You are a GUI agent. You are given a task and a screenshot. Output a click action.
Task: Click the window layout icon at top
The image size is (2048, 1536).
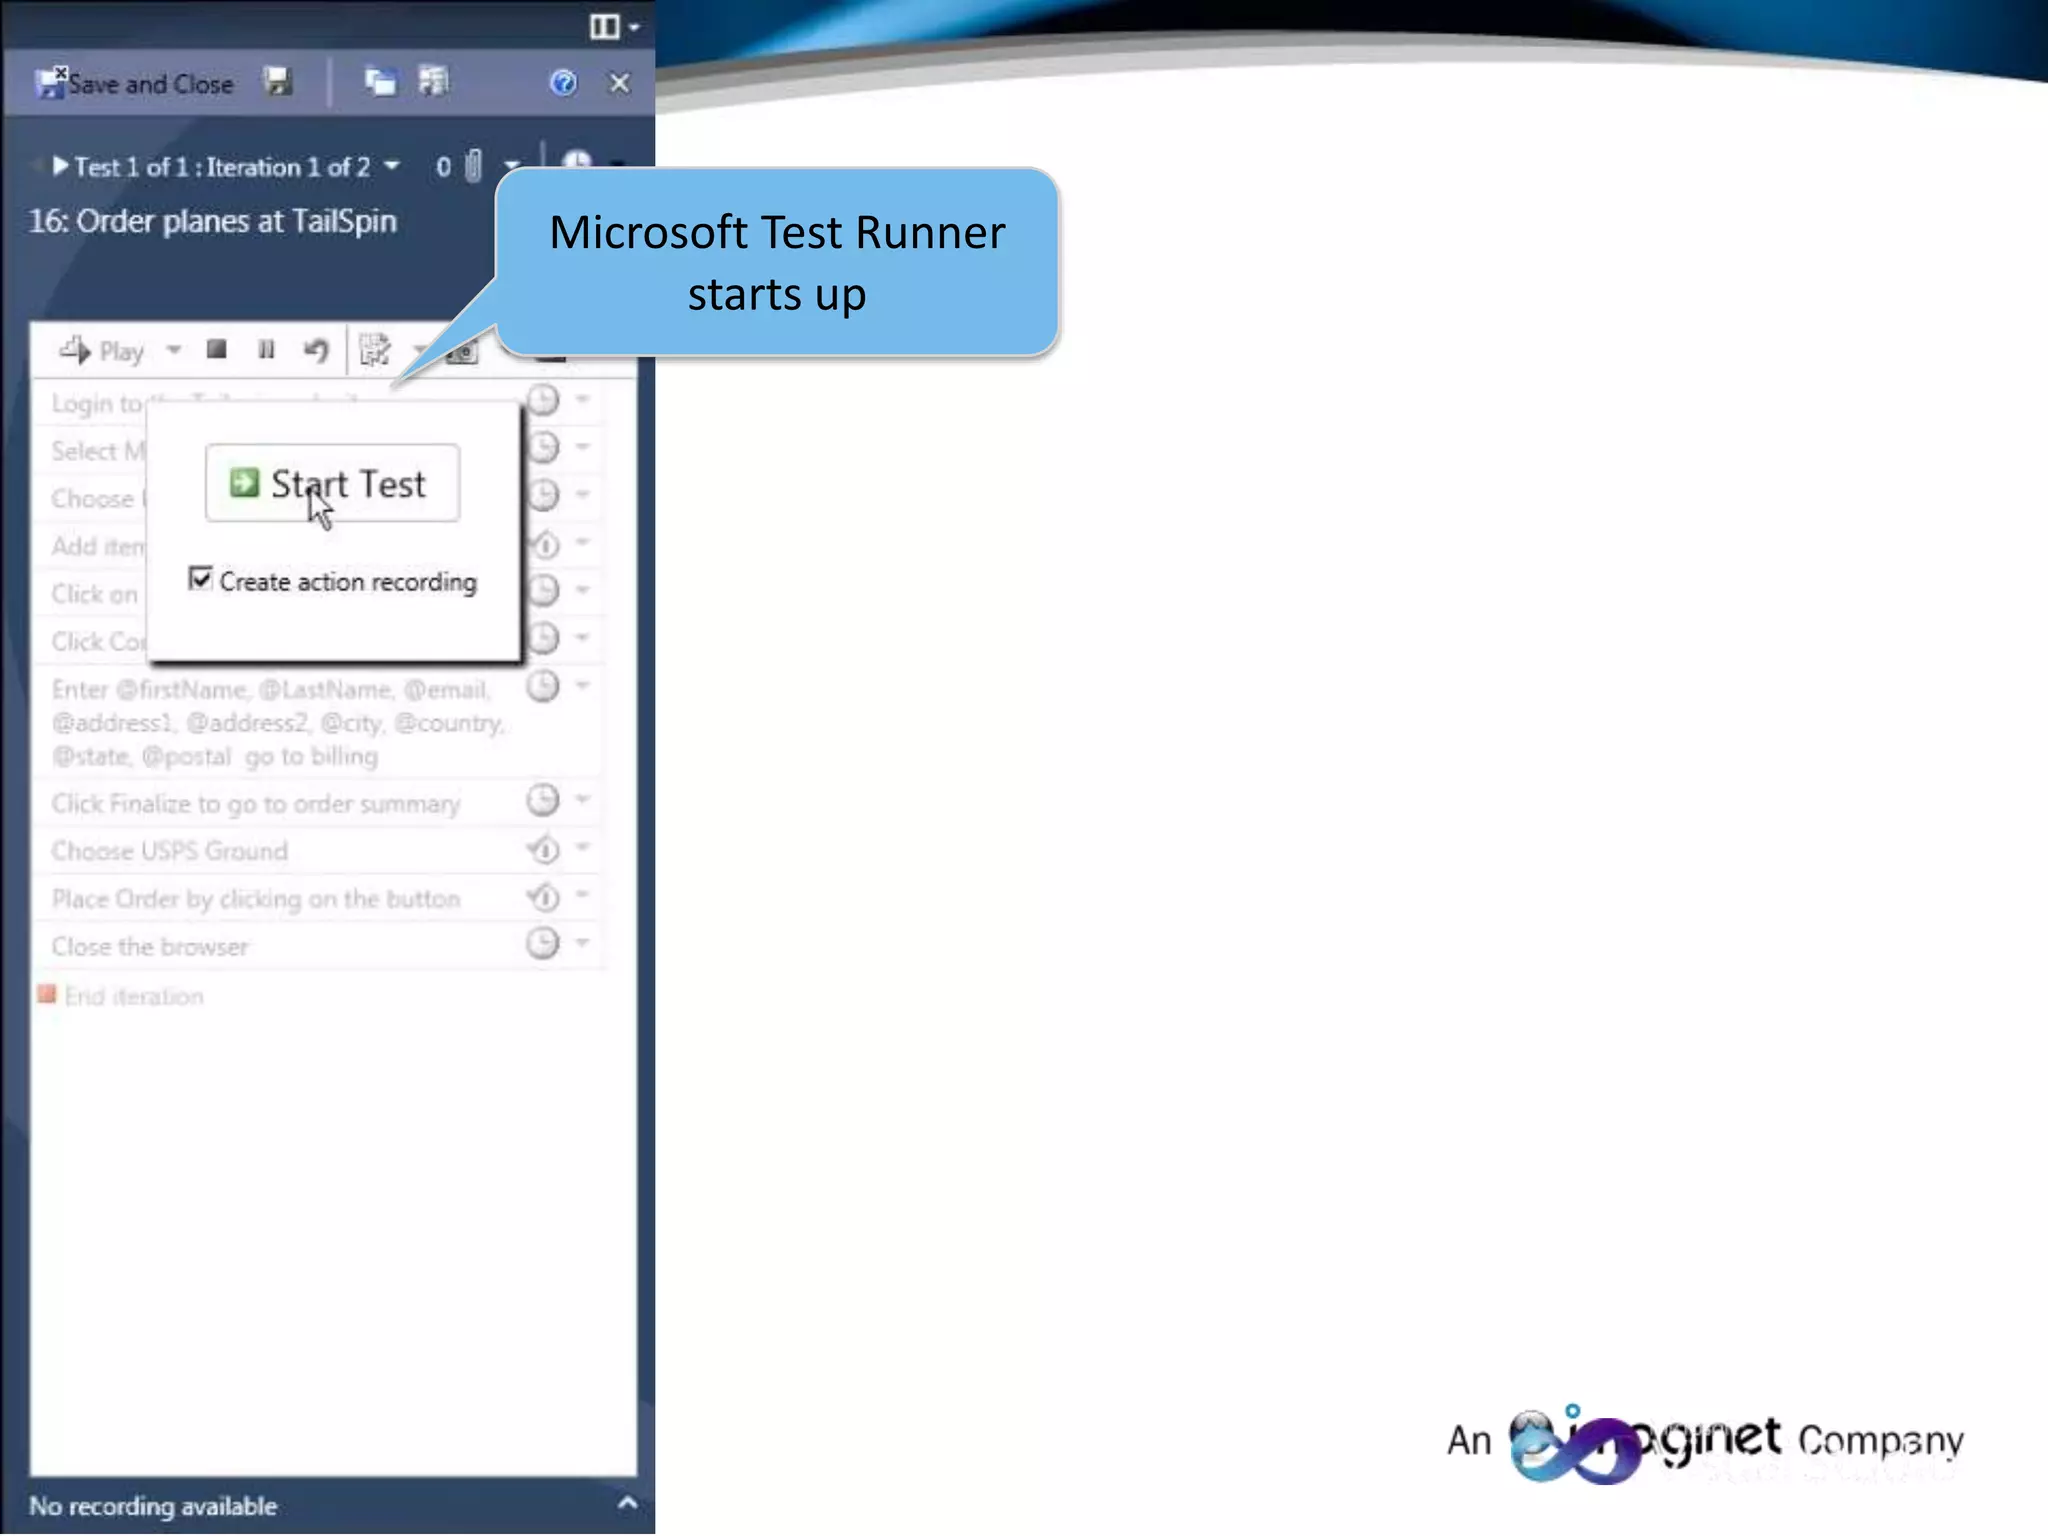pyautogui.click(x=604, y=27)
